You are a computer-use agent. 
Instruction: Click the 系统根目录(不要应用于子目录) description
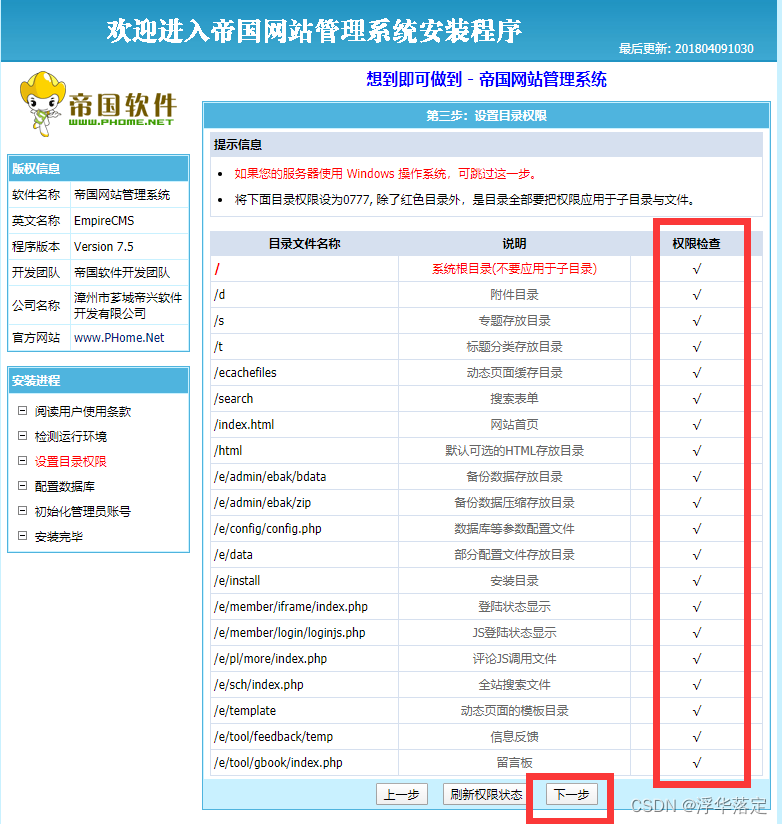pos(514,269)
